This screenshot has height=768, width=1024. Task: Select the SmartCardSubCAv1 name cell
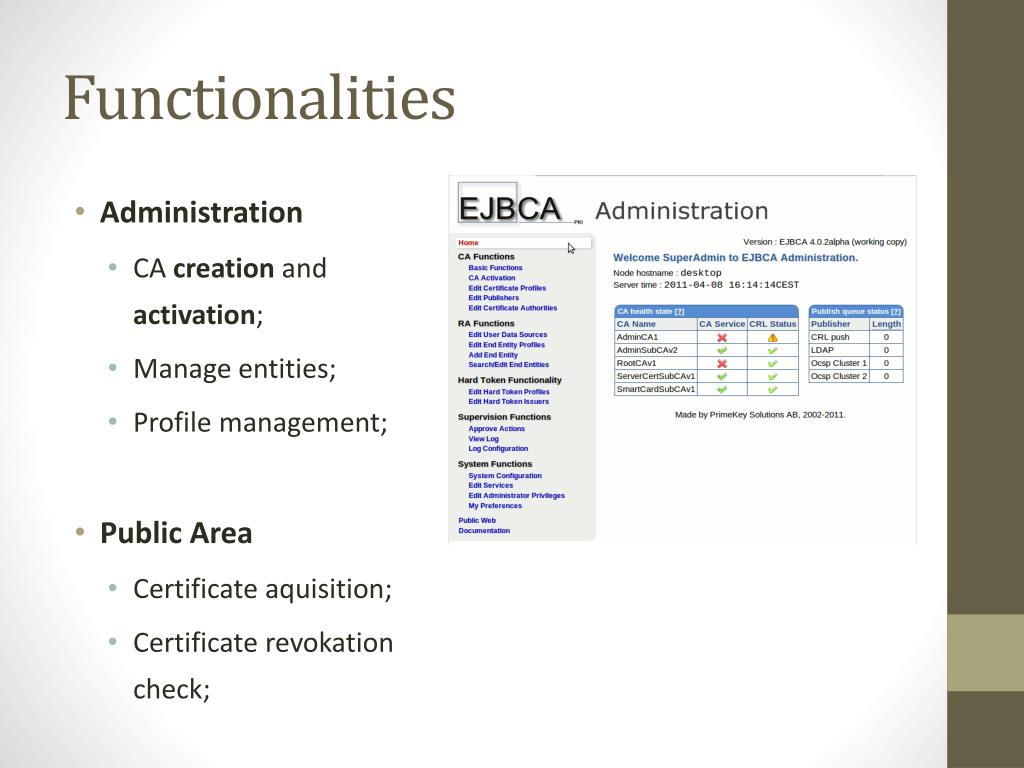point(656,390)
